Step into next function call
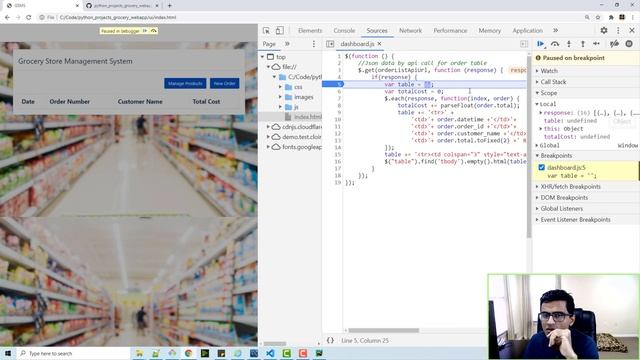 pos(569,44)
